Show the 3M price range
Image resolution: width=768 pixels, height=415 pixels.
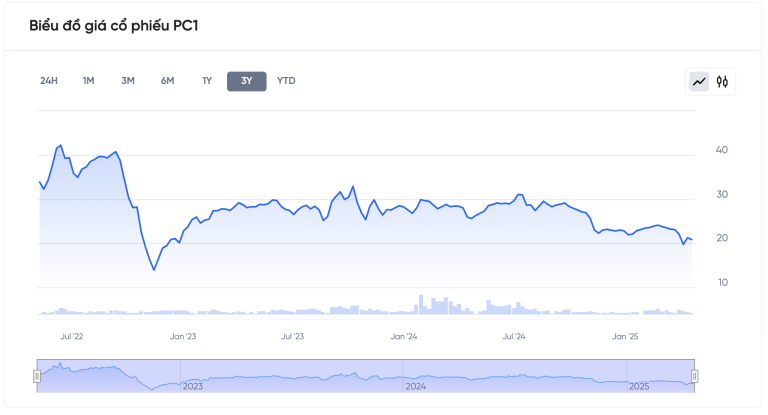point(128,81)
